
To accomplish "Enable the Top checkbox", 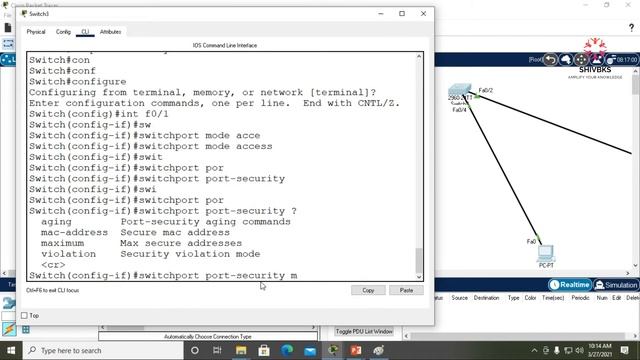I will click(x=24, y=316).
